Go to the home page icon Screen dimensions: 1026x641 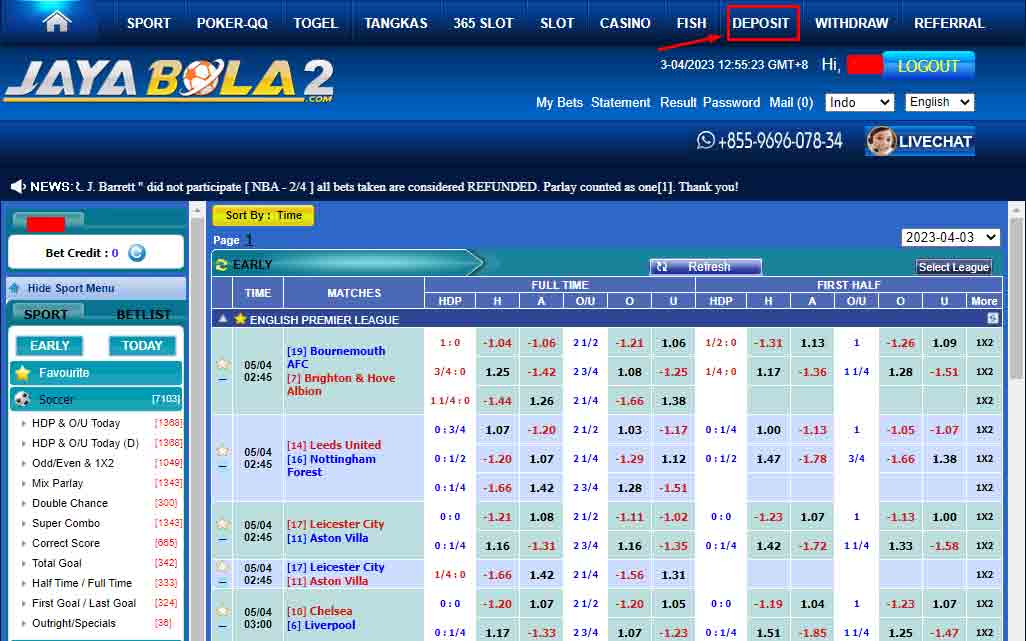click(x=57, y=22)
